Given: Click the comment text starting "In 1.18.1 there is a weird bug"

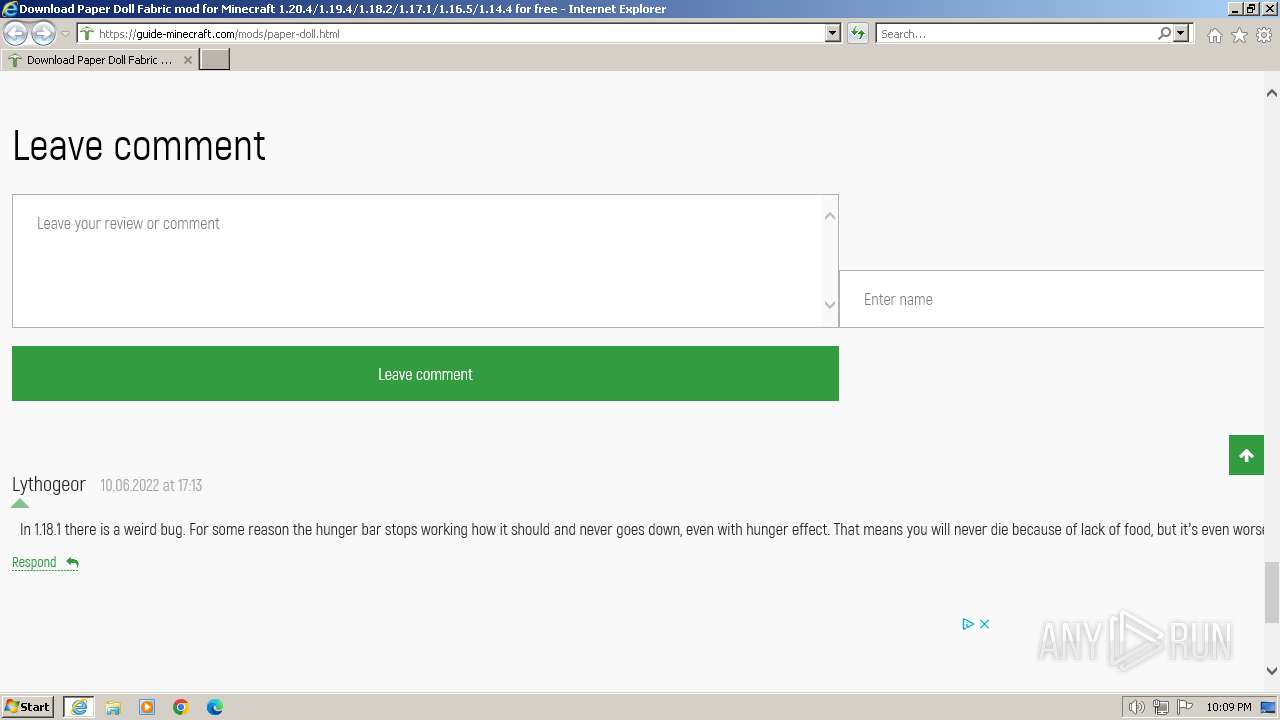Looking at the screenshot, I should (x=642, y=529).
